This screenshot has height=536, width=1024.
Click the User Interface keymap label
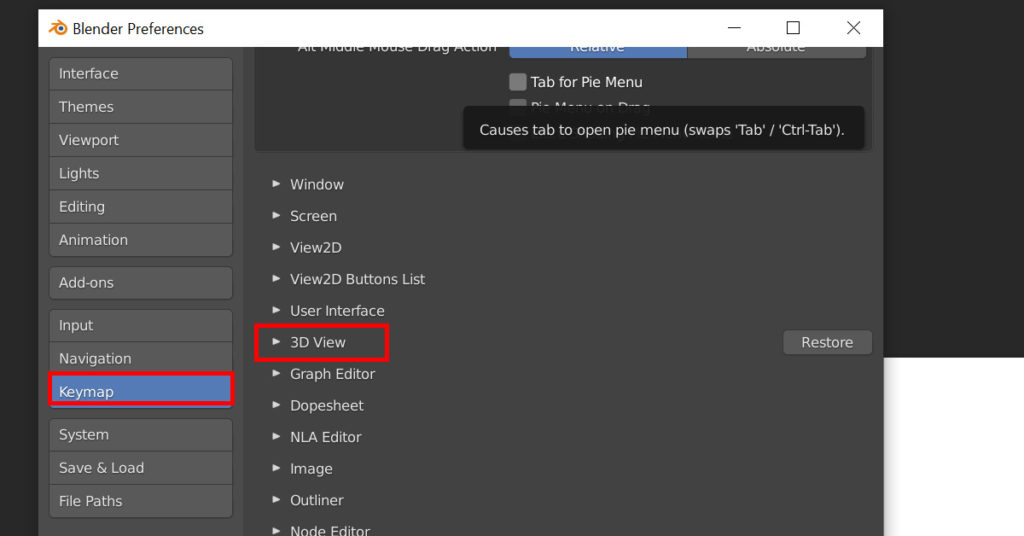(337, 311)
